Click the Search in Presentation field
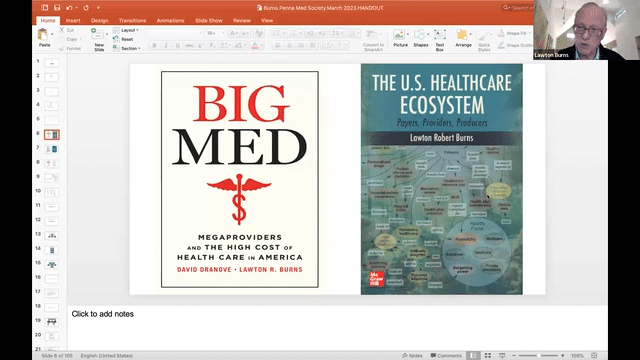The height and width of the screenshot is (360, 640). (x=517, y=8)
